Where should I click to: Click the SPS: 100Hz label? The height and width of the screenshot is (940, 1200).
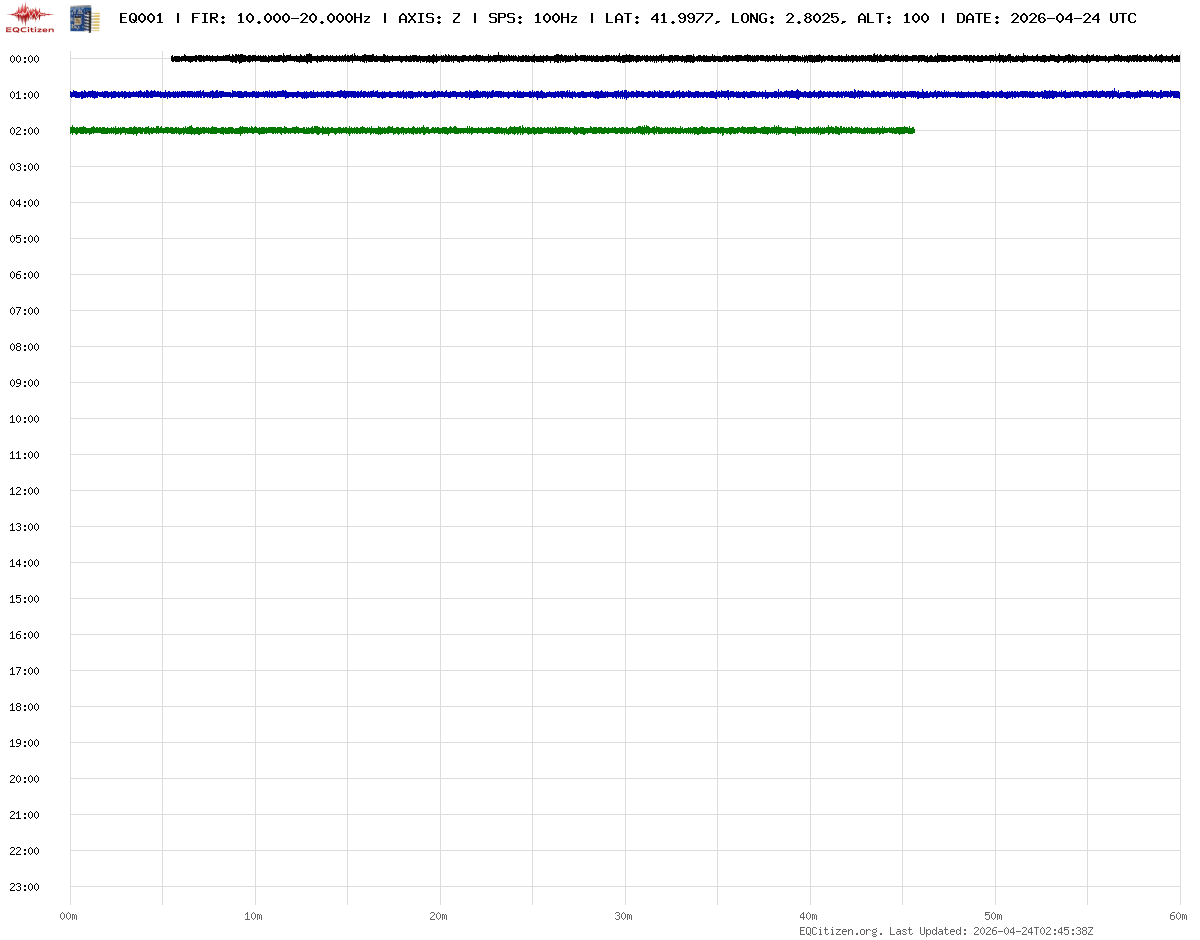click(532, 18)
